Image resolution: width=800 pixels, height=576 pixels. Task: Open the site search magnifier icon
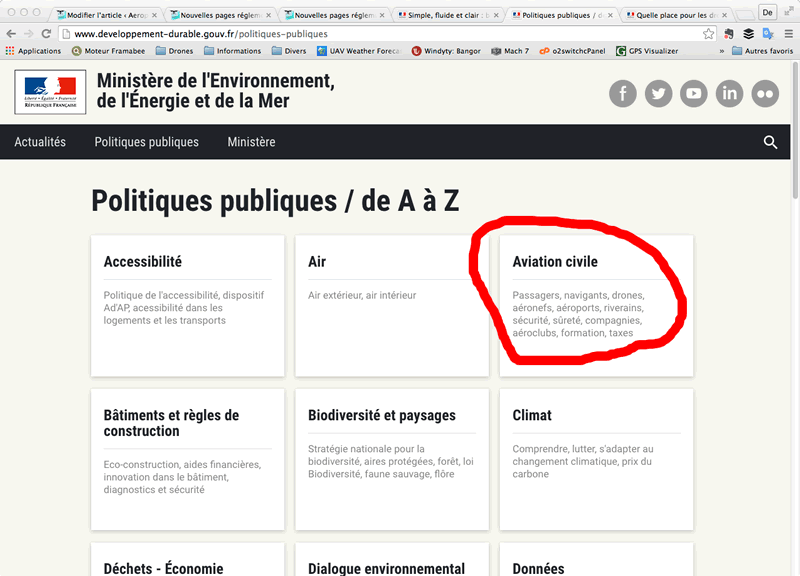coord(770,142)
